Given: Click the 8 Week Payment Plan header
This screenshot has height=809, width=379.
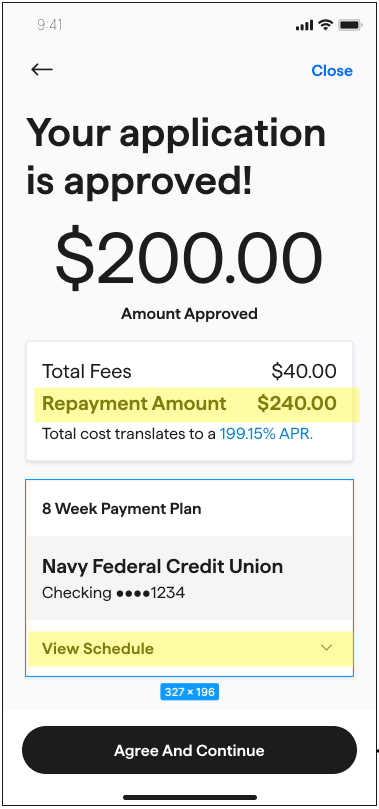Looking at the screenshot, I should point(122,509).
